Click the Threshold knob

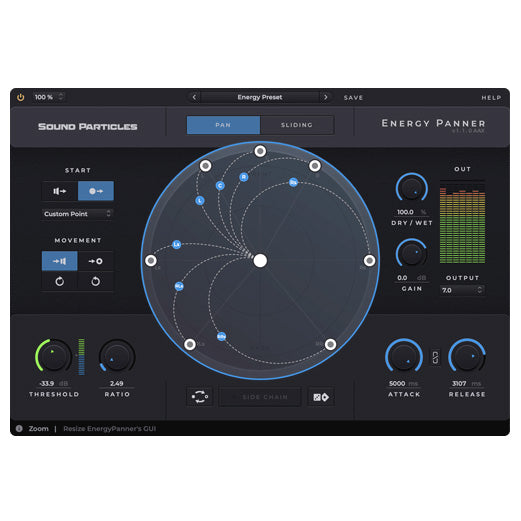(x=53, y=356)
